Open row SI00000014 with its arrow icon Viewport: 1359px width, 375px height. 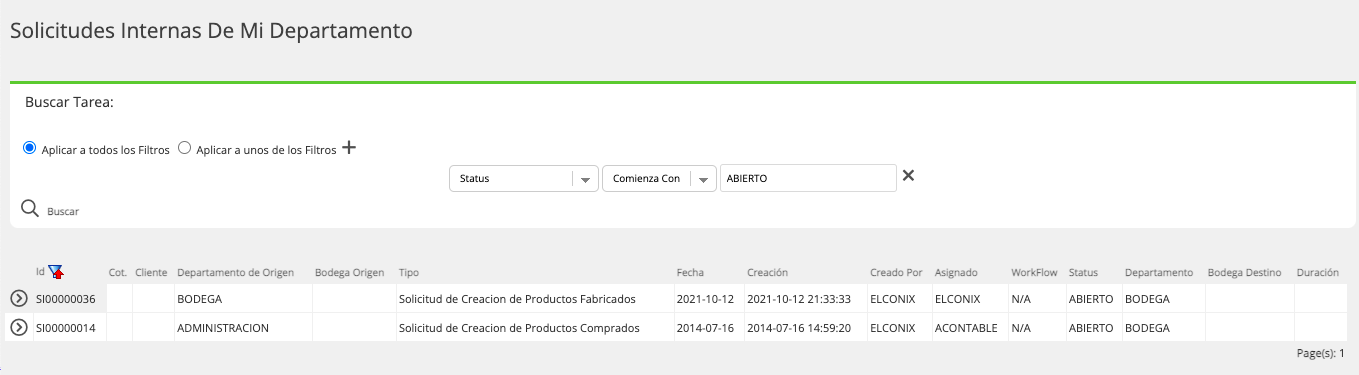18,327
